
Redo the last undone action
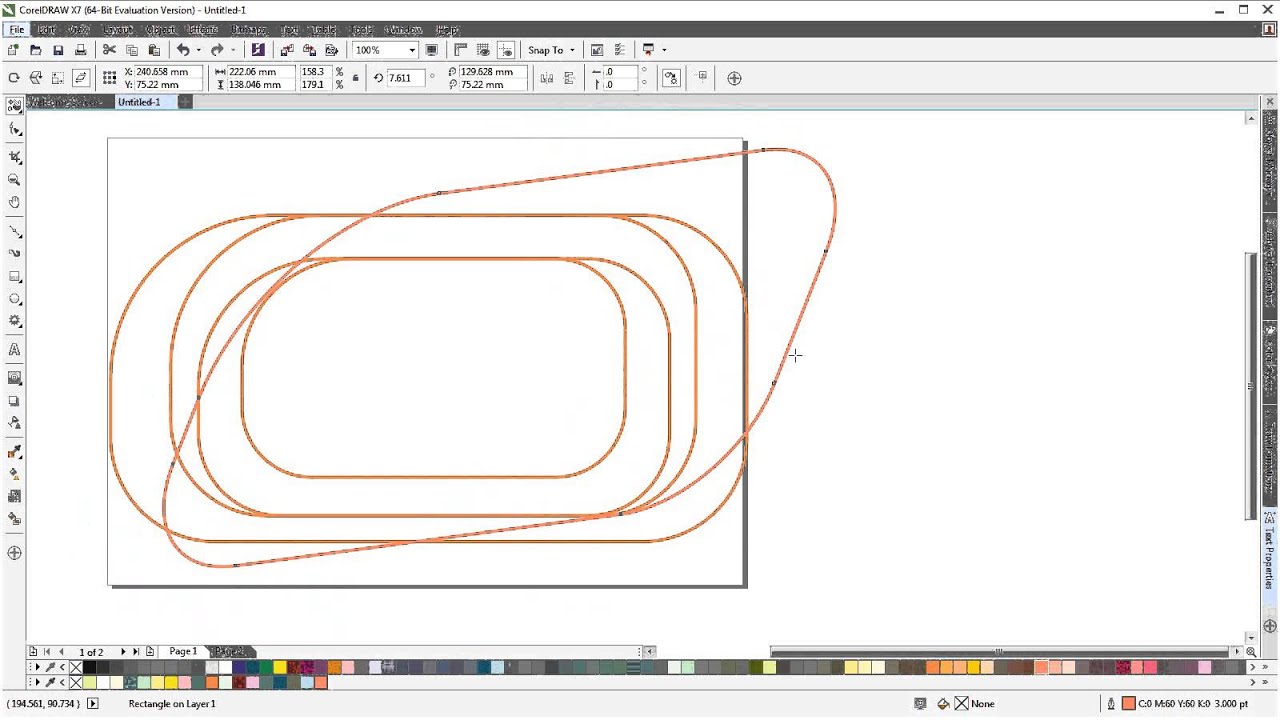pyautogui.click(x=217, y=50)
